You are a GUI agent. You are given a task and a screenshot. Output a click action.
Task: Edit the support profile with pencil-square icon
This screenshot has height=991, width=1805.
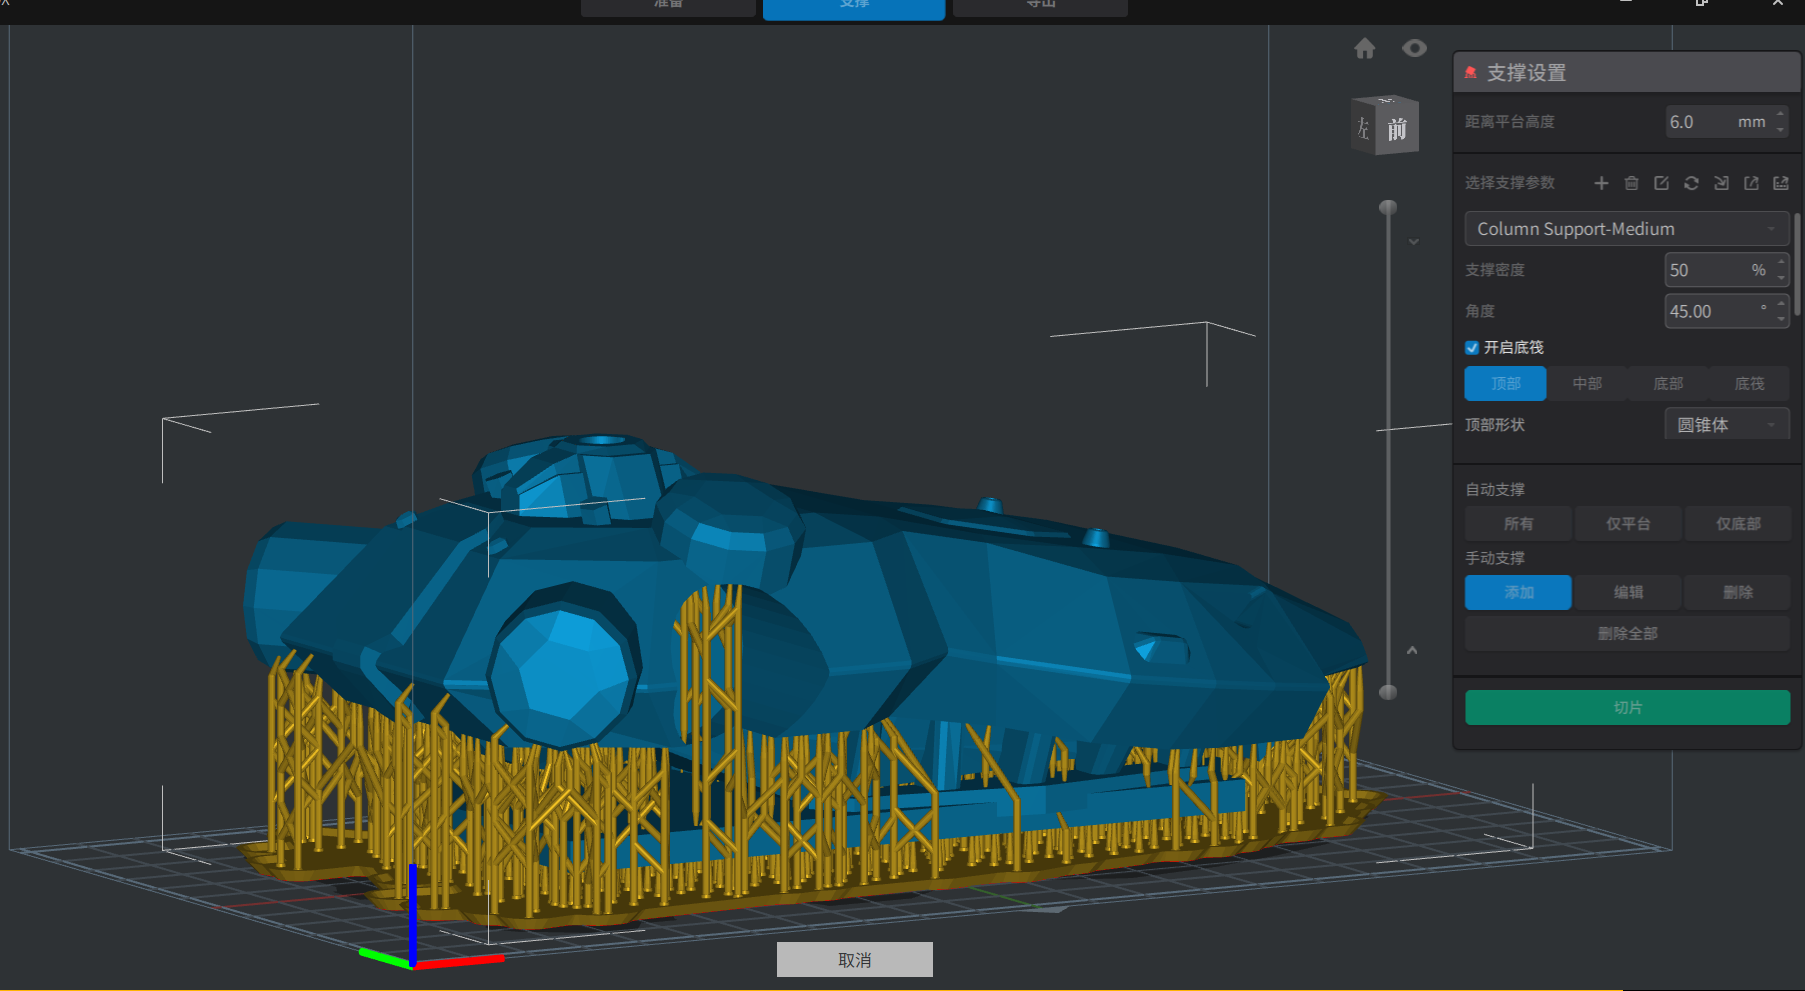click(1661, 183)
